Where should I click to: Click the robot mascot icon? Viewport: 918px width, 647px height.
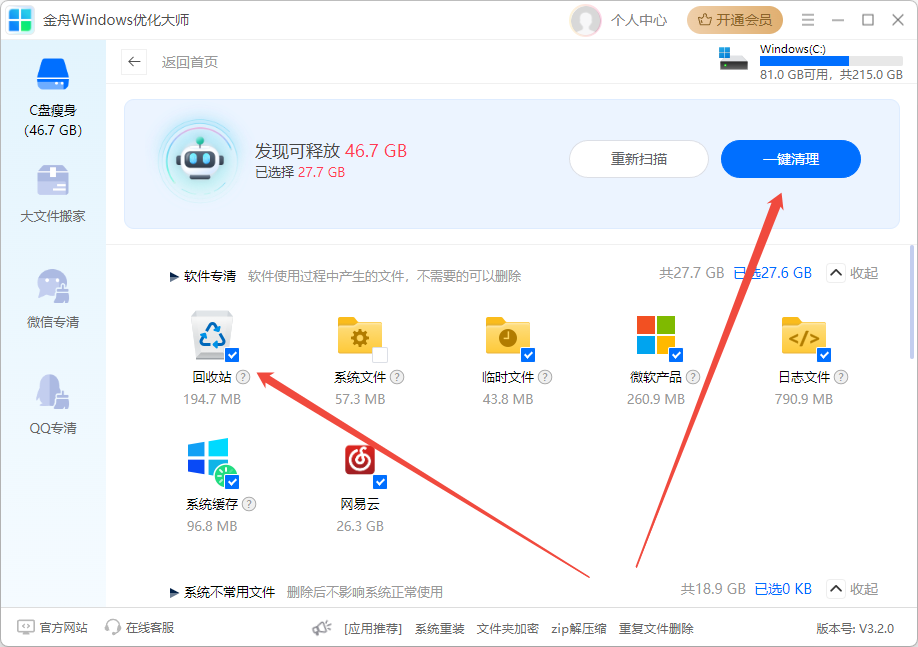(x=200, y=160)
